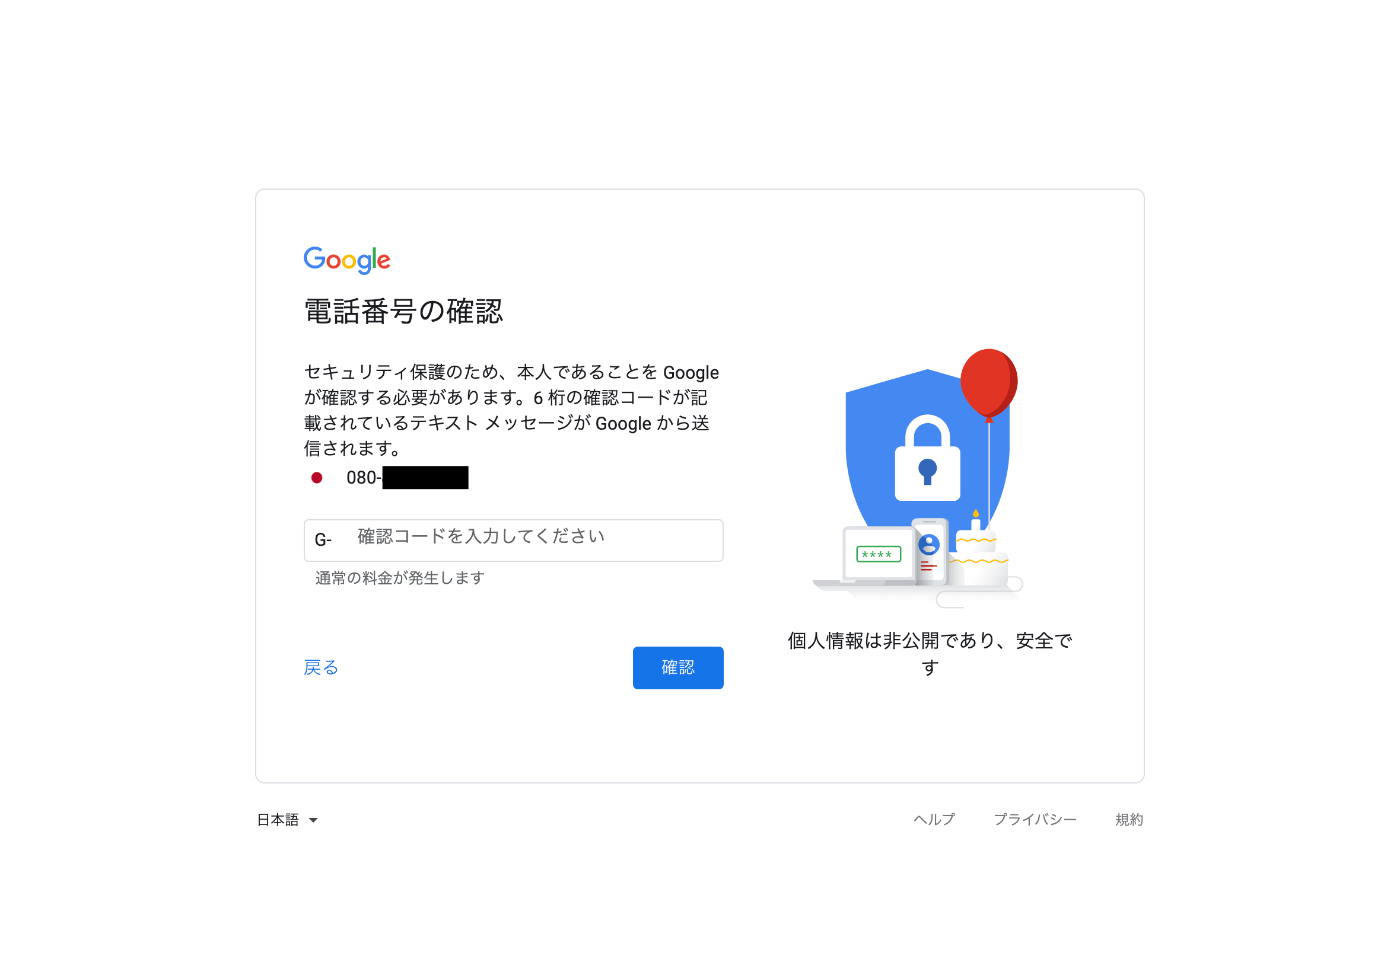The image size is (1400, 972).
Task: Click the smartphone profile illustration
Action: [x=929, y=551]
